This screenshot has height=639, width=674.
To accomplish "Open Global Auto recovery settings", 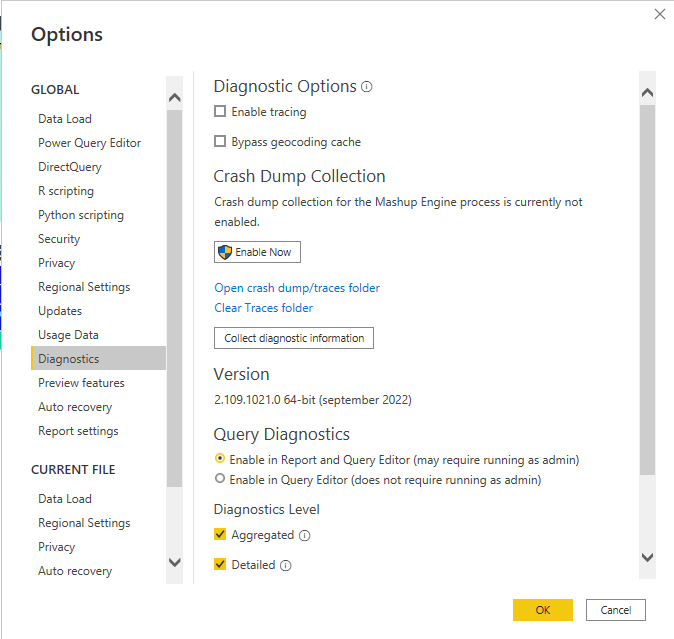I will (75, 407).
